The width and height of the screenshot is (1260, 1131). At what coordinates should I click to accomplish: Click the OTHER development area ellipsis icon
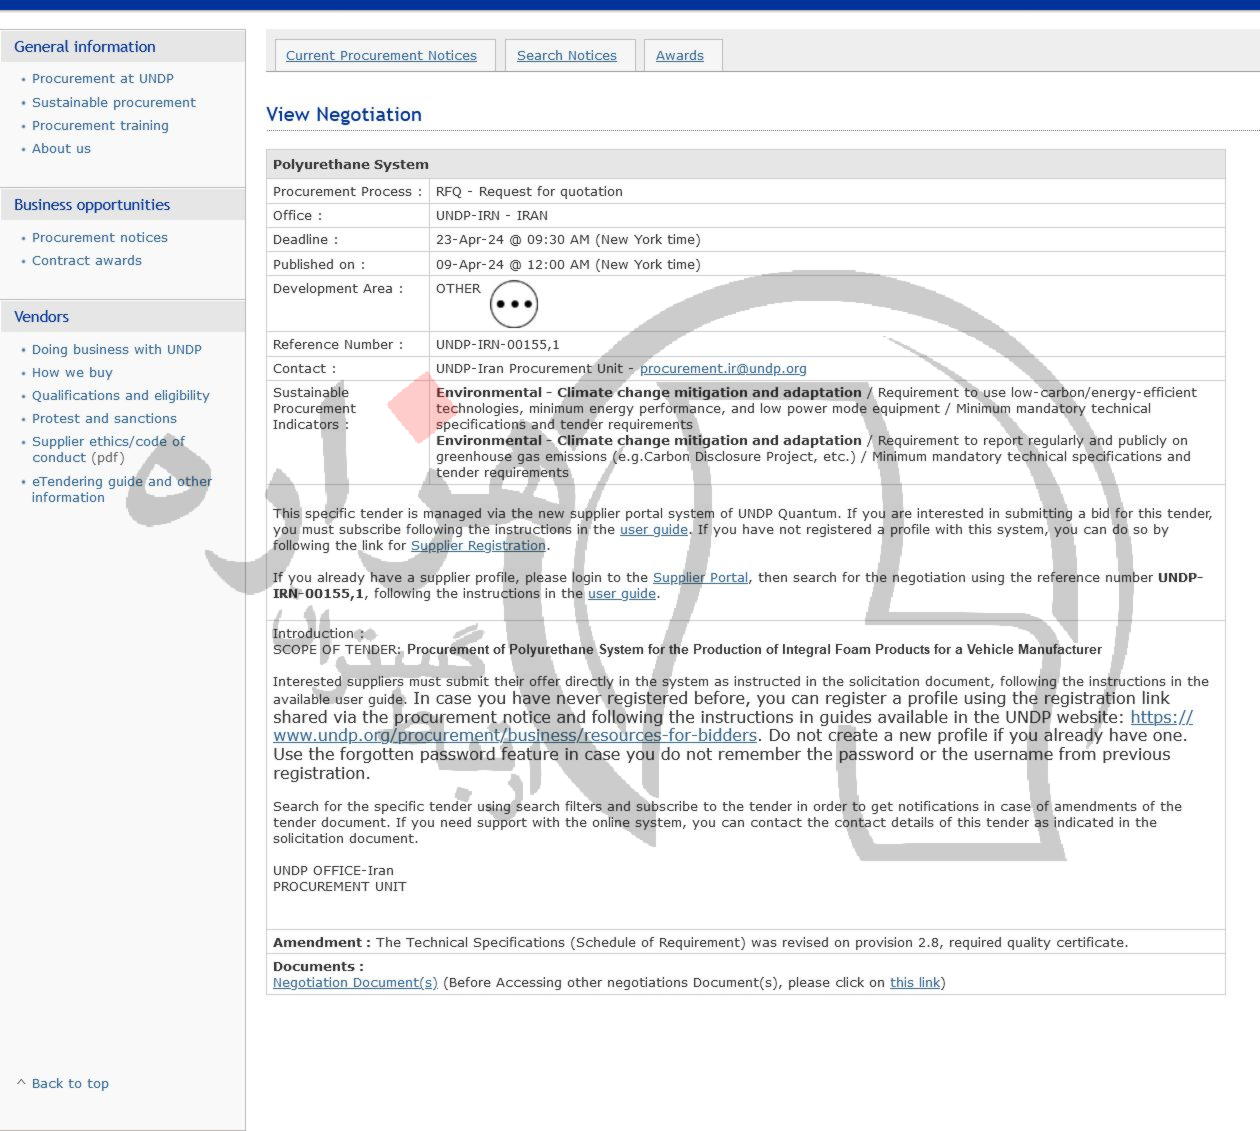coord(514,304)
